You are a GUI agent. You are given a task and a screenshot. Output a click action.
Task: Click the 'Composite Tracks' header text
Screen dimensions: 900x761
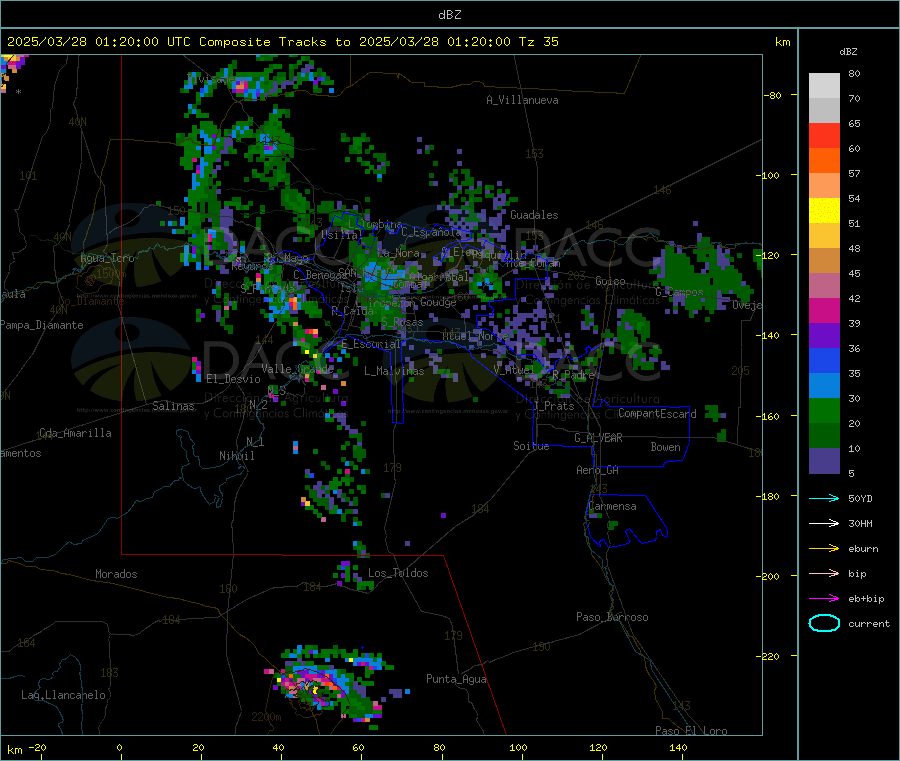coord(263,42)
